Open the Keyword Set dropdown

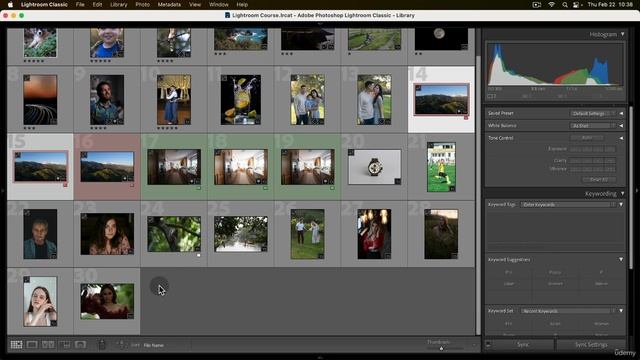pyautogui.click(x=568, y=311)
